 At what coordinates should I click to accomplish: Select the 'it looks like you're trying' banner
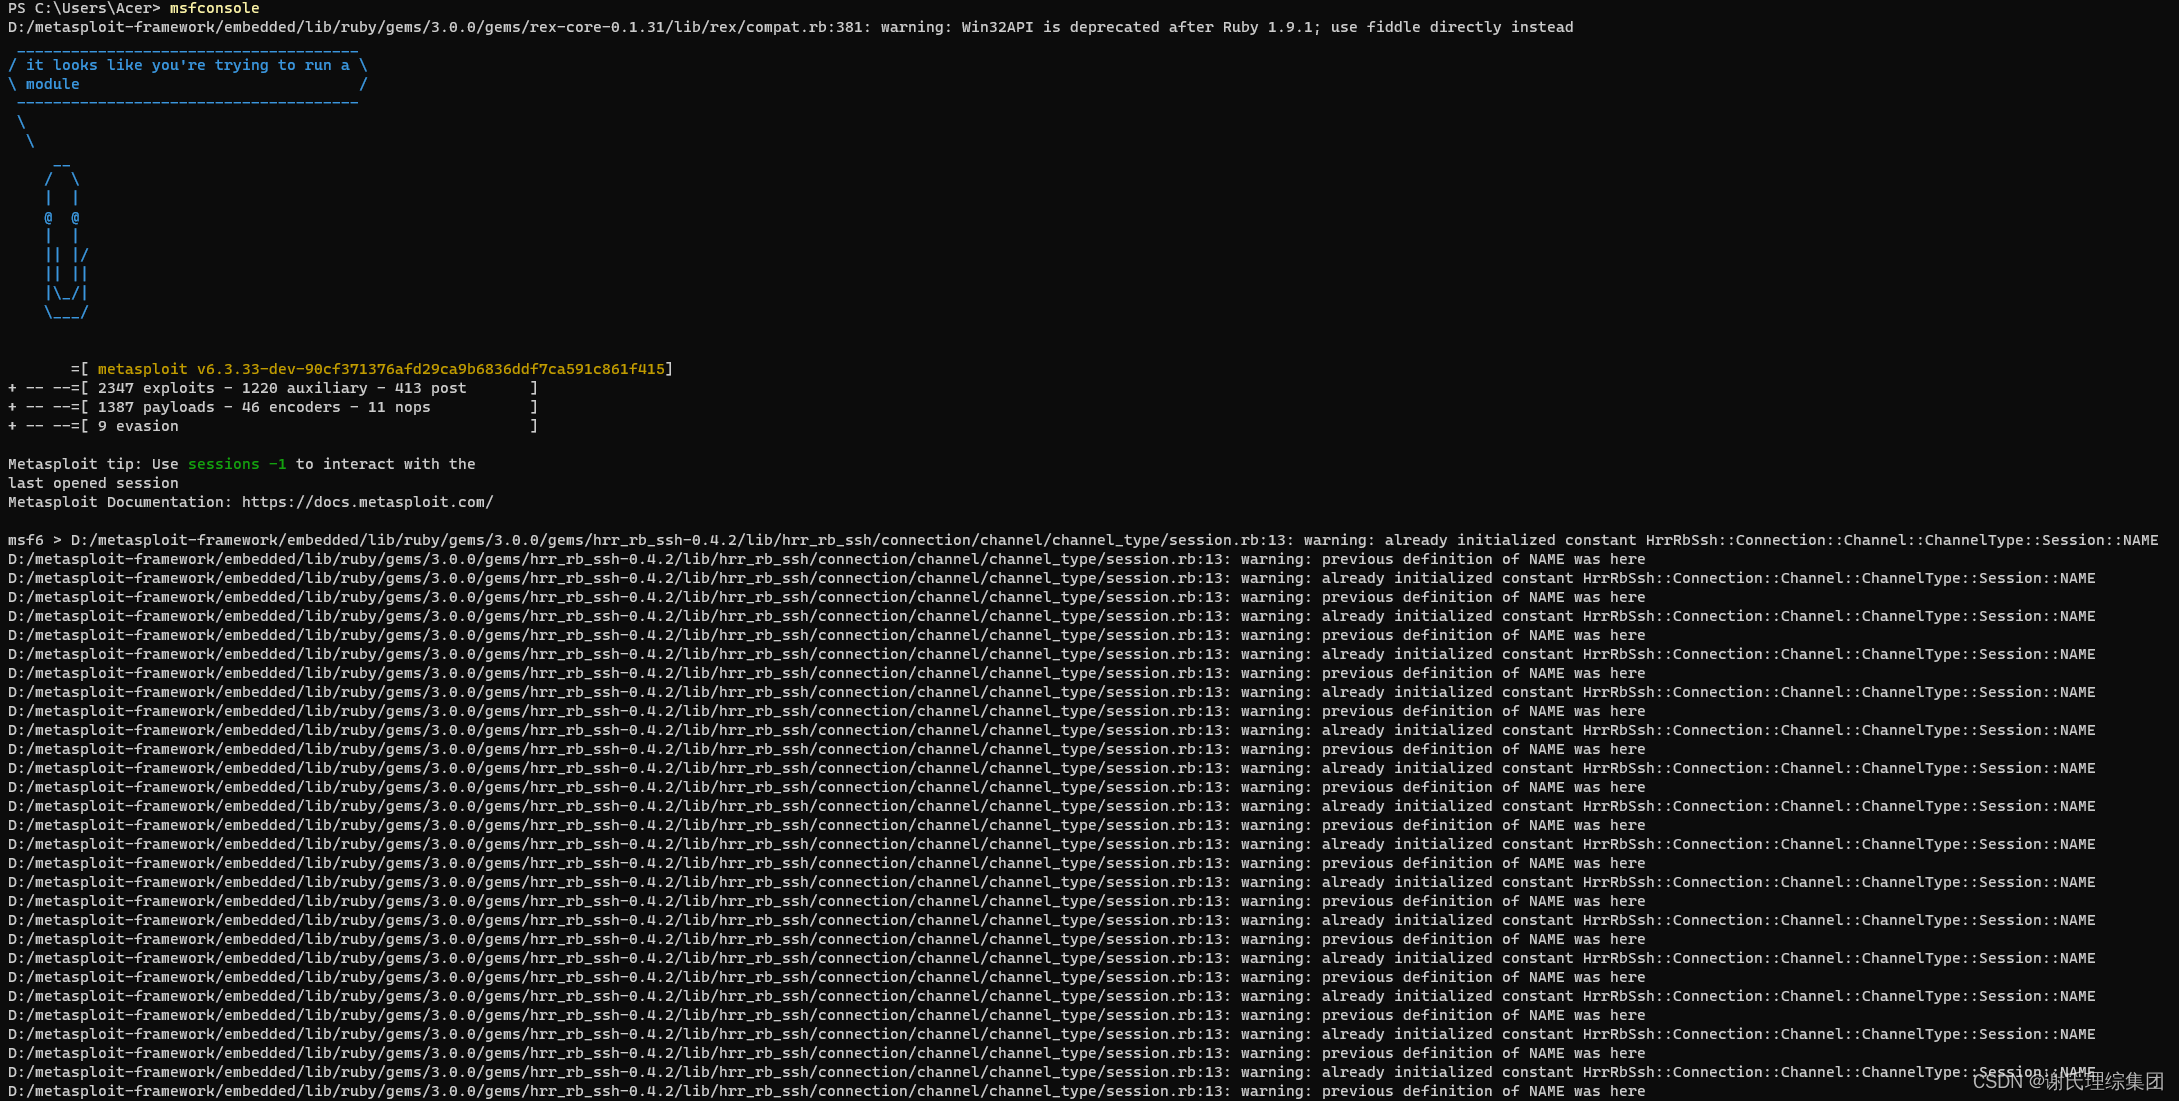click(x=180, y=64)
